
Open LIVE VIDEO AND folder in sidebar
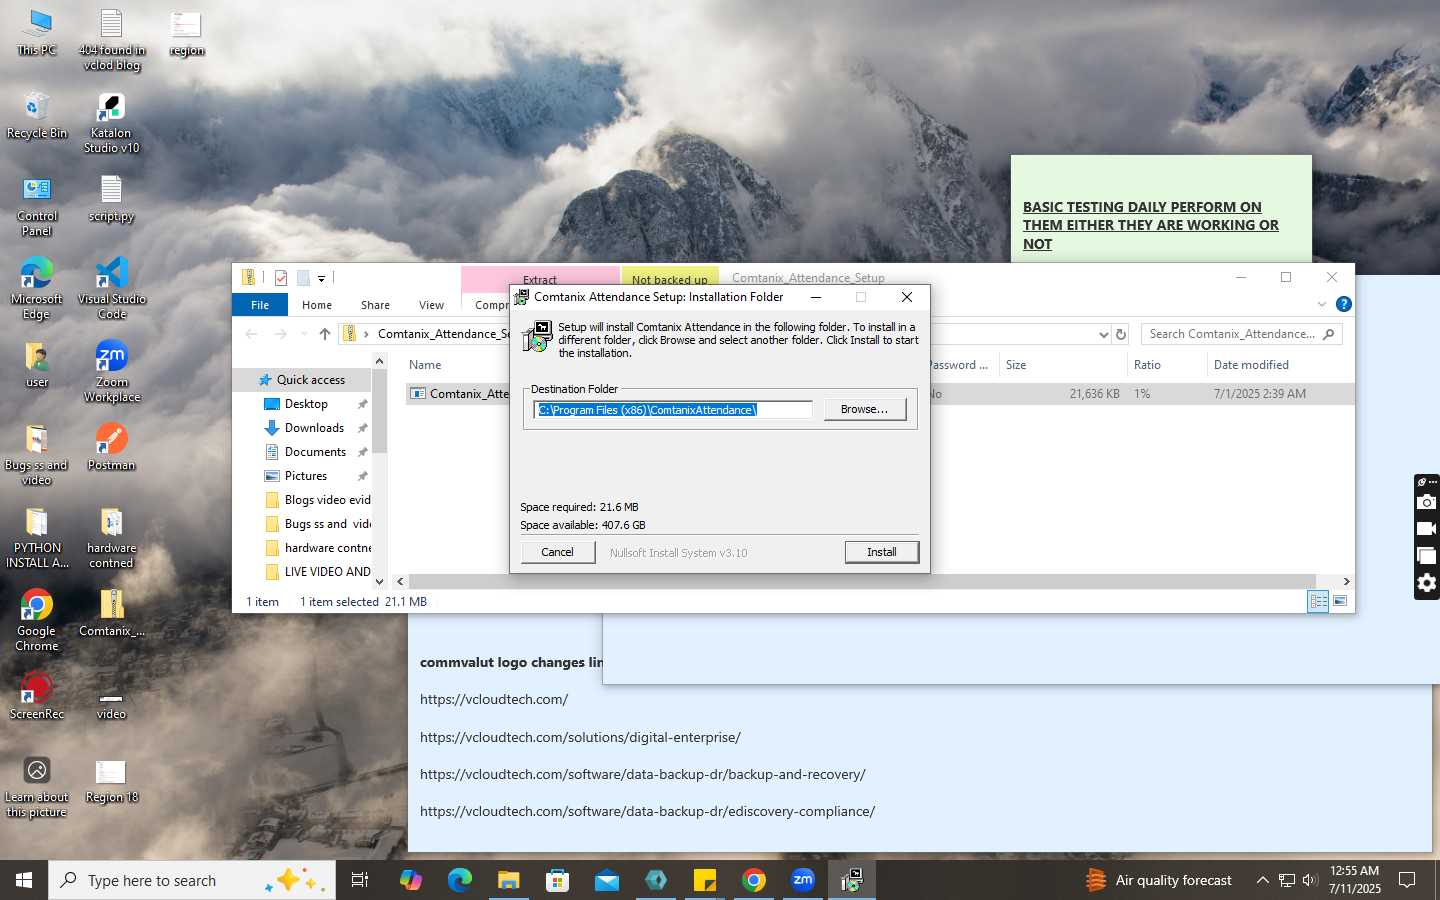(x=318, y=572)
